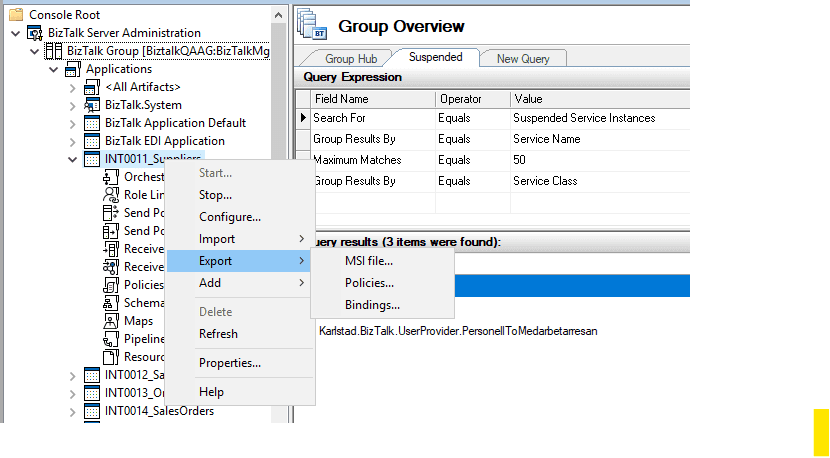
Task: Click the INT0014_SalesOrders application icon
Action: (92, 411)
